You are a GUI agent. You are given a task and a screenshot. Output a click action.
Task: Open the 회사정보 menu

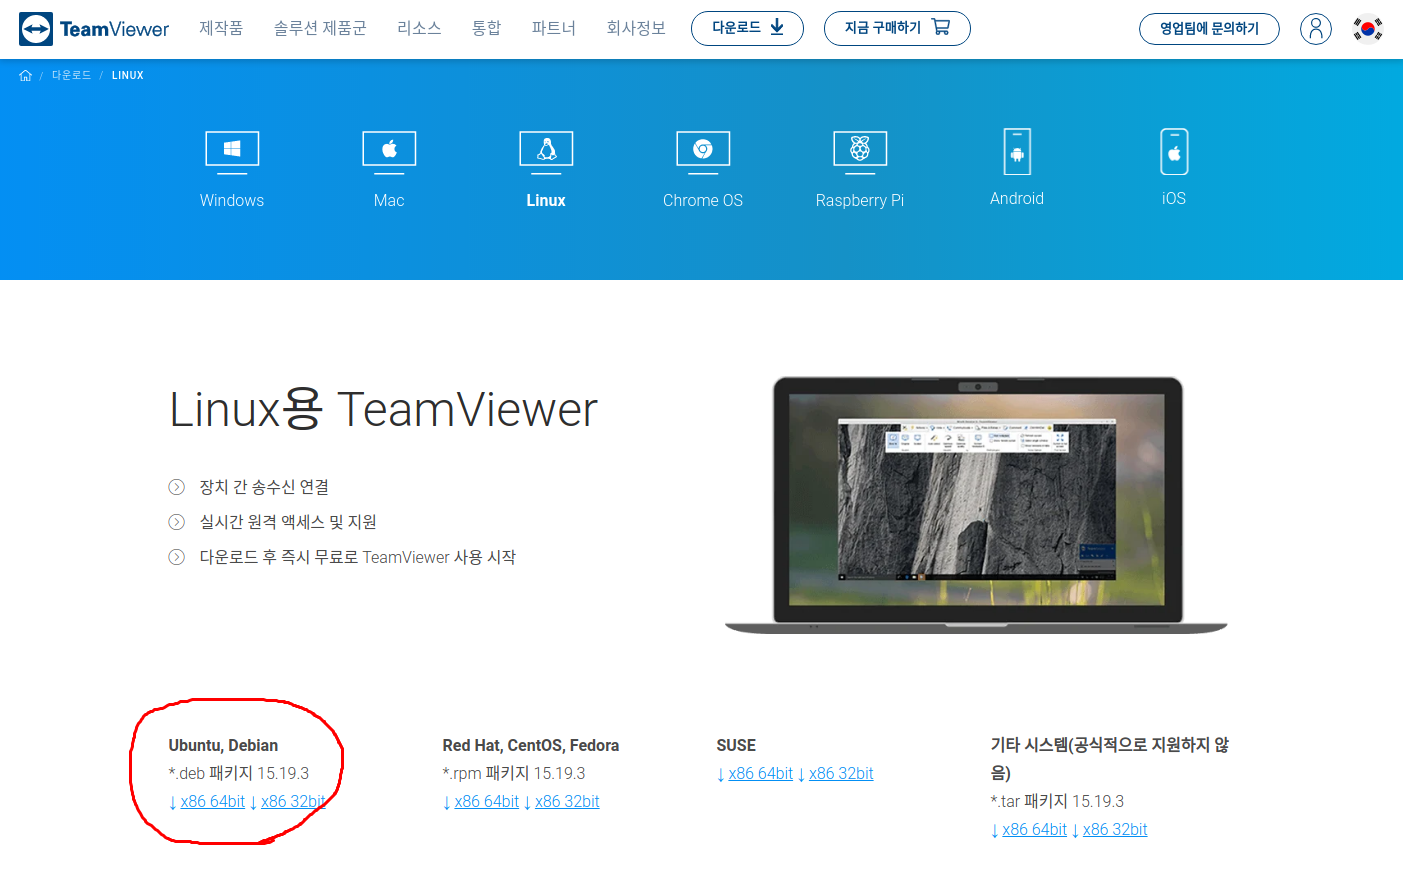636,28
